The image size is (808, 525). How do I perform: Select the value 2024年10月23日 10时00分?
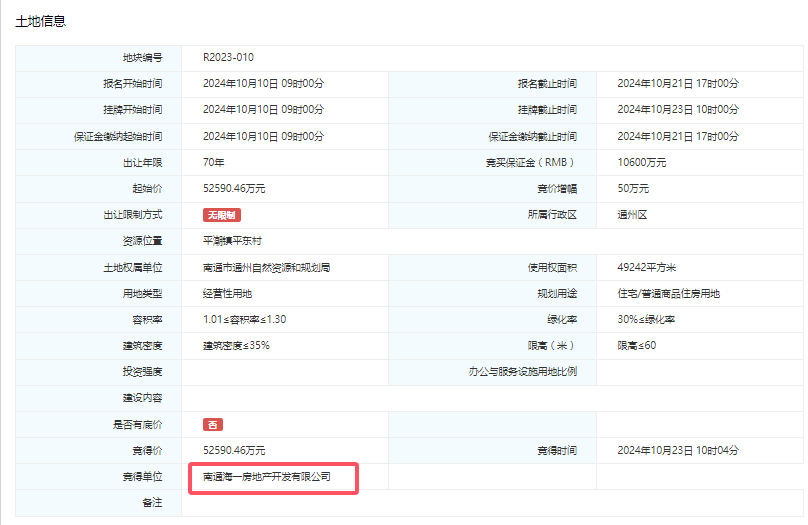[678, 110]
